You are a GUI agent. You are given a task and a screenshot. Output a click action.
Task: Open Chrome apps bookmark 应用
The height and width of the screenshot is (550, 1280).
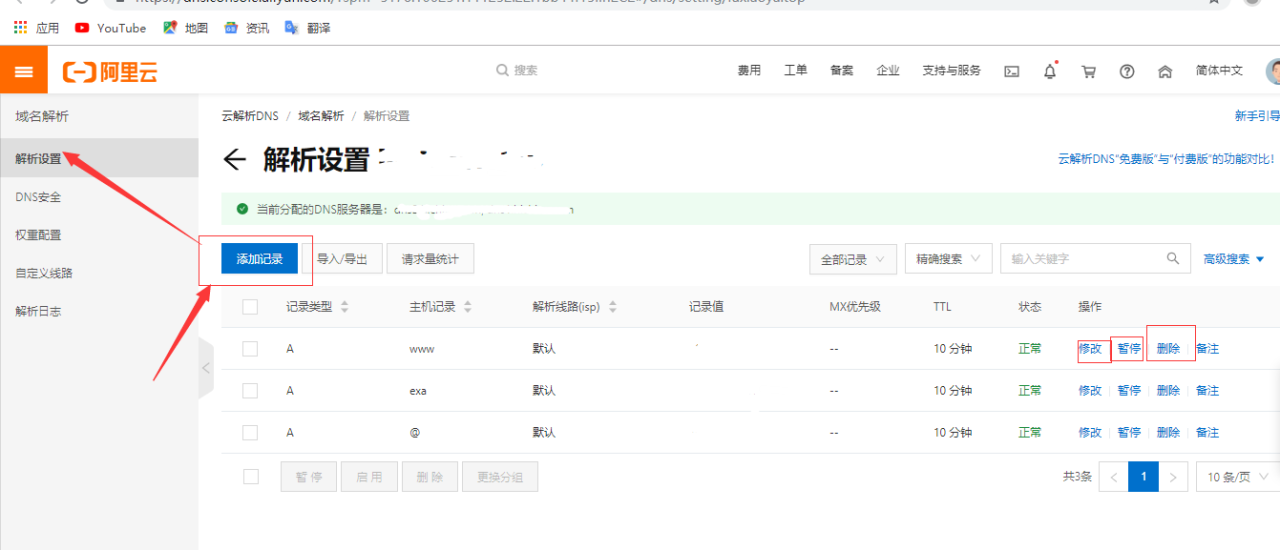(x=36, y=28)
